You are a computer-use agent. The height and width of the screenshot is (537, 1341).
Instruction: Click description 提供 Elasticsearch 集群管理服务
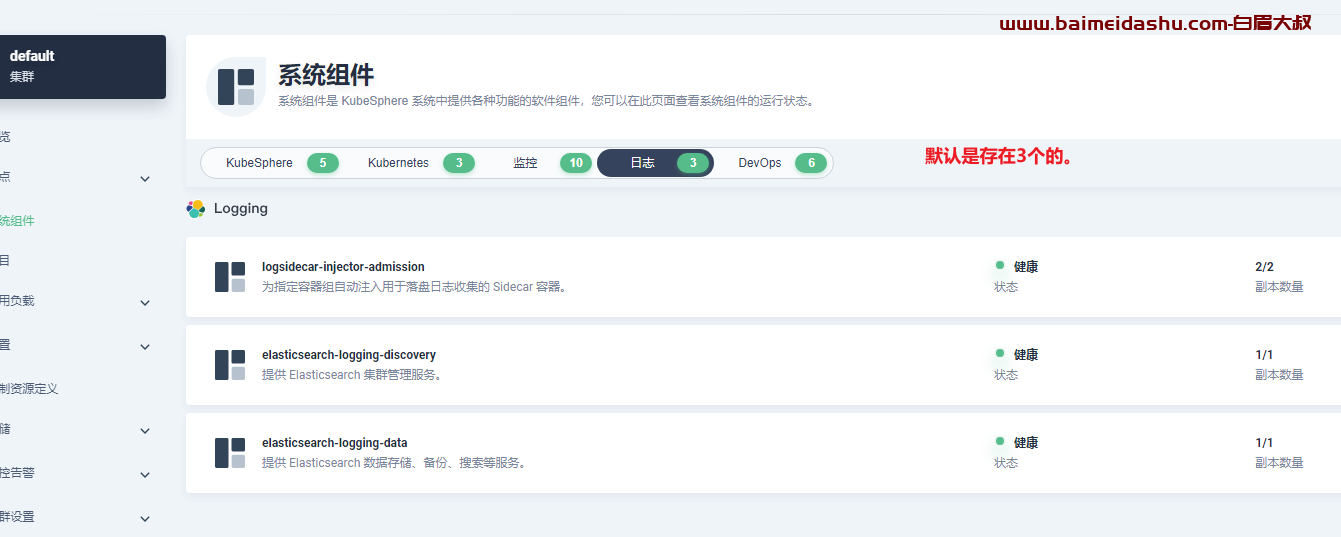pyautogui.click(x=352, y=375)
